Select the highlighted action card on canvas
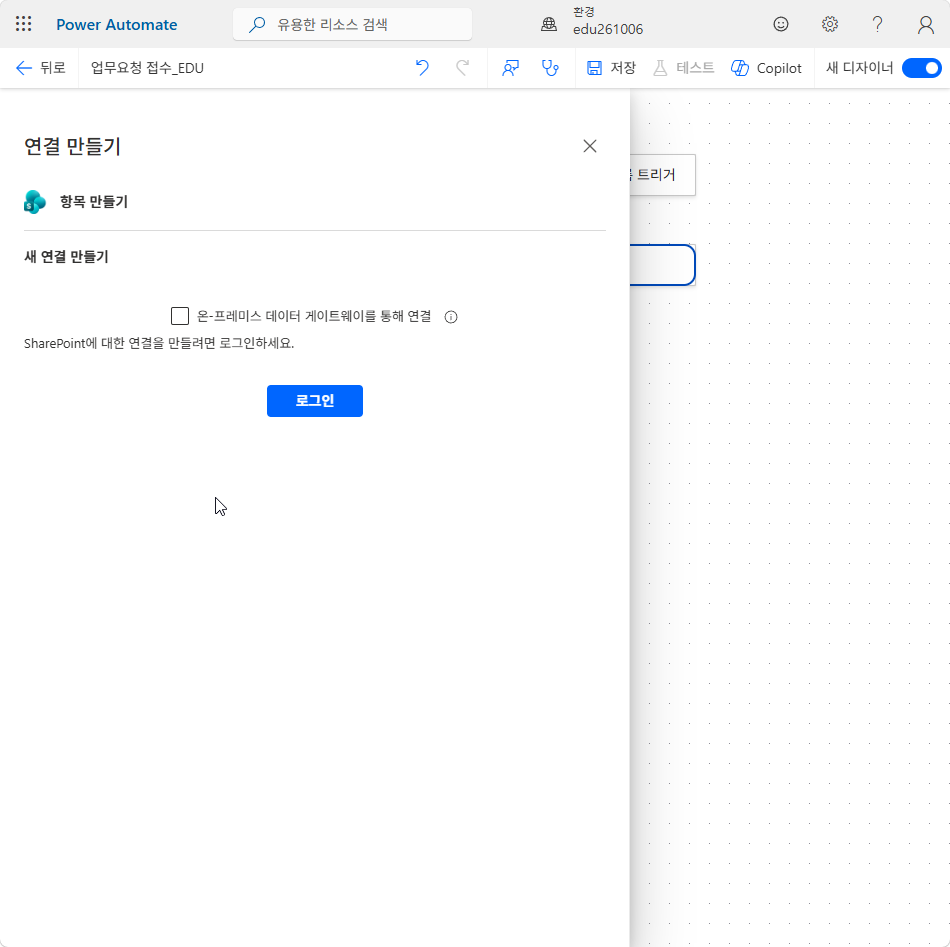 click(x=662, y=265)
